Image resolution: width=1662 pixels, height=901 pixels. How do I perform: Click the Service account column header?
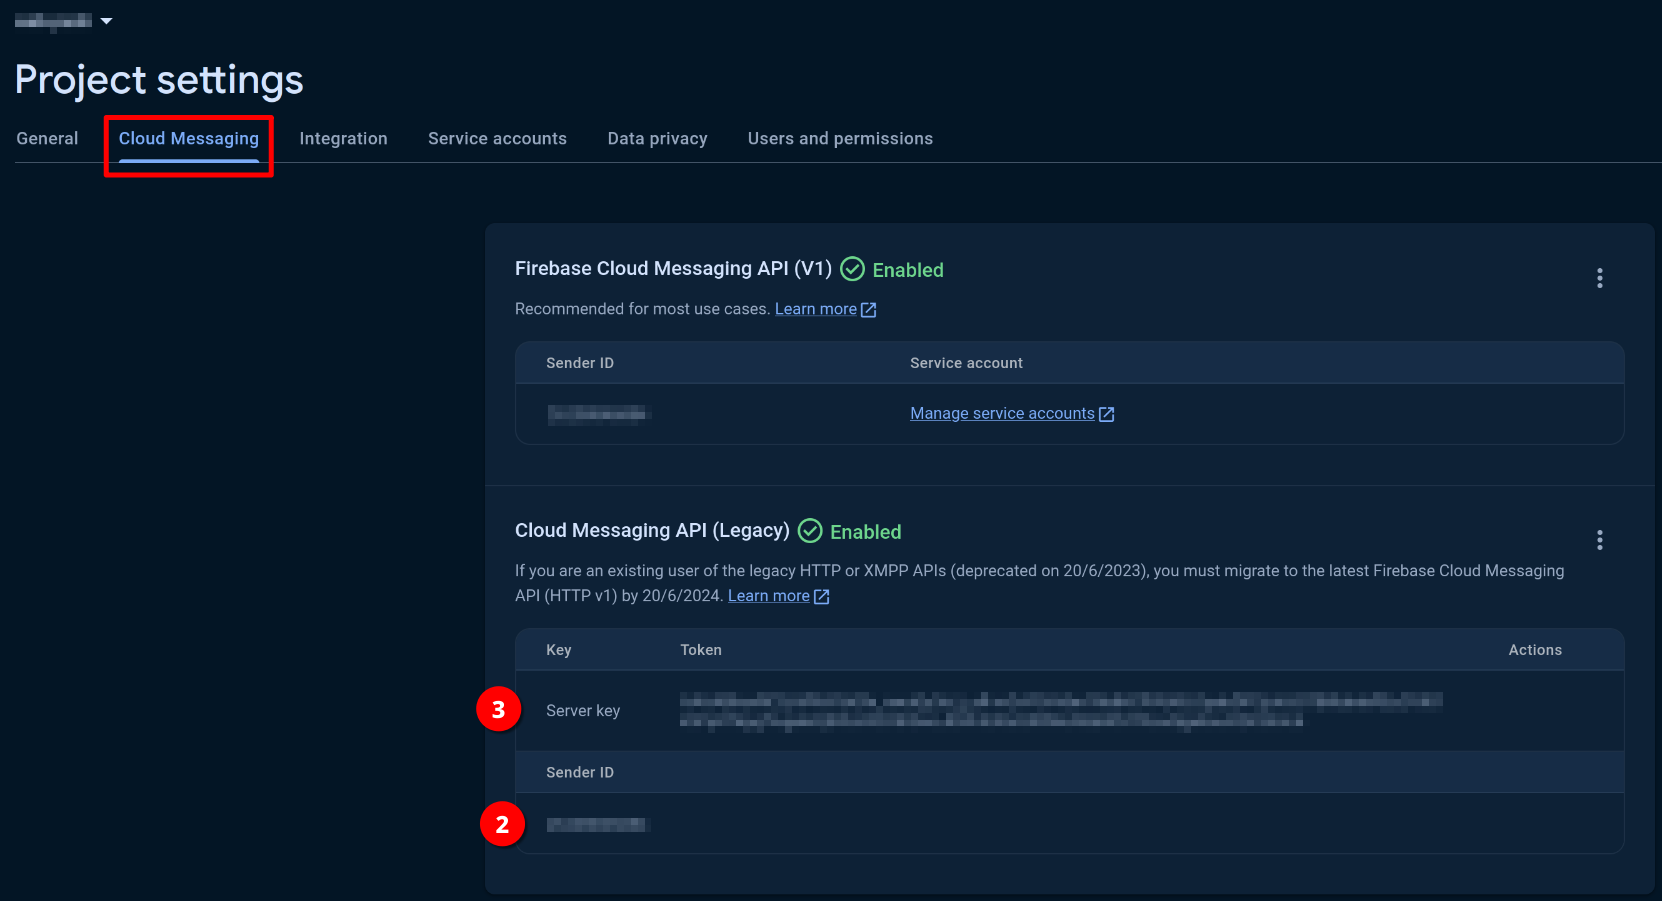point(966,363)
